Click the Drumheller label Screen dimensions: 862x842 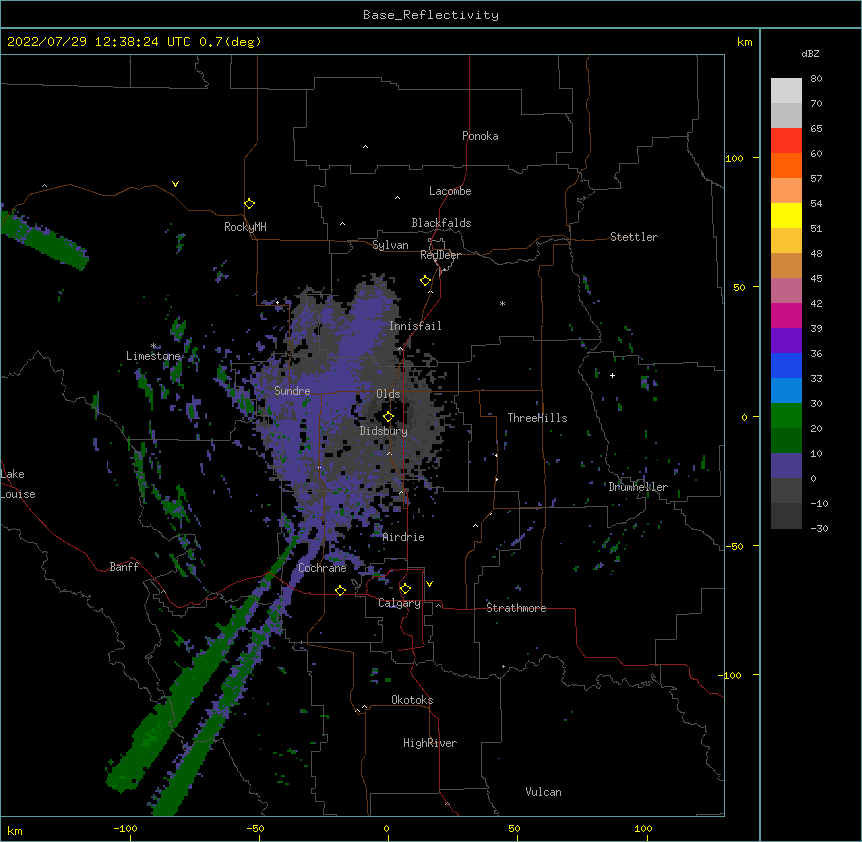tap(638, 487)
